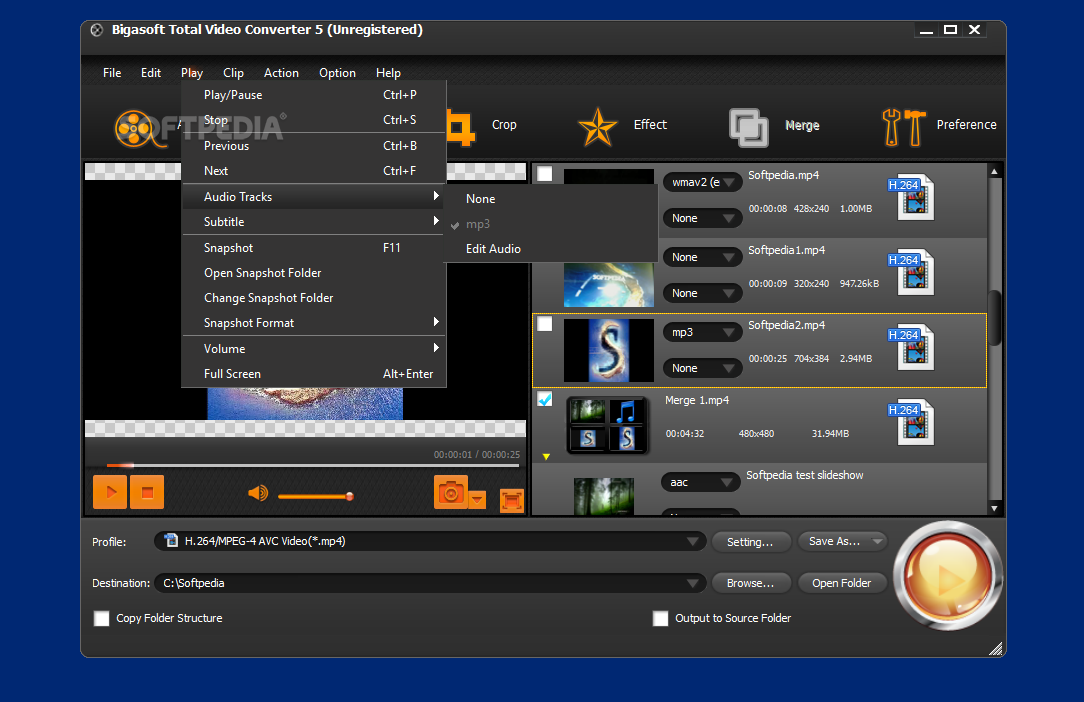Seek on the preview progress bar
The image size is (1084, 702).
312,466
